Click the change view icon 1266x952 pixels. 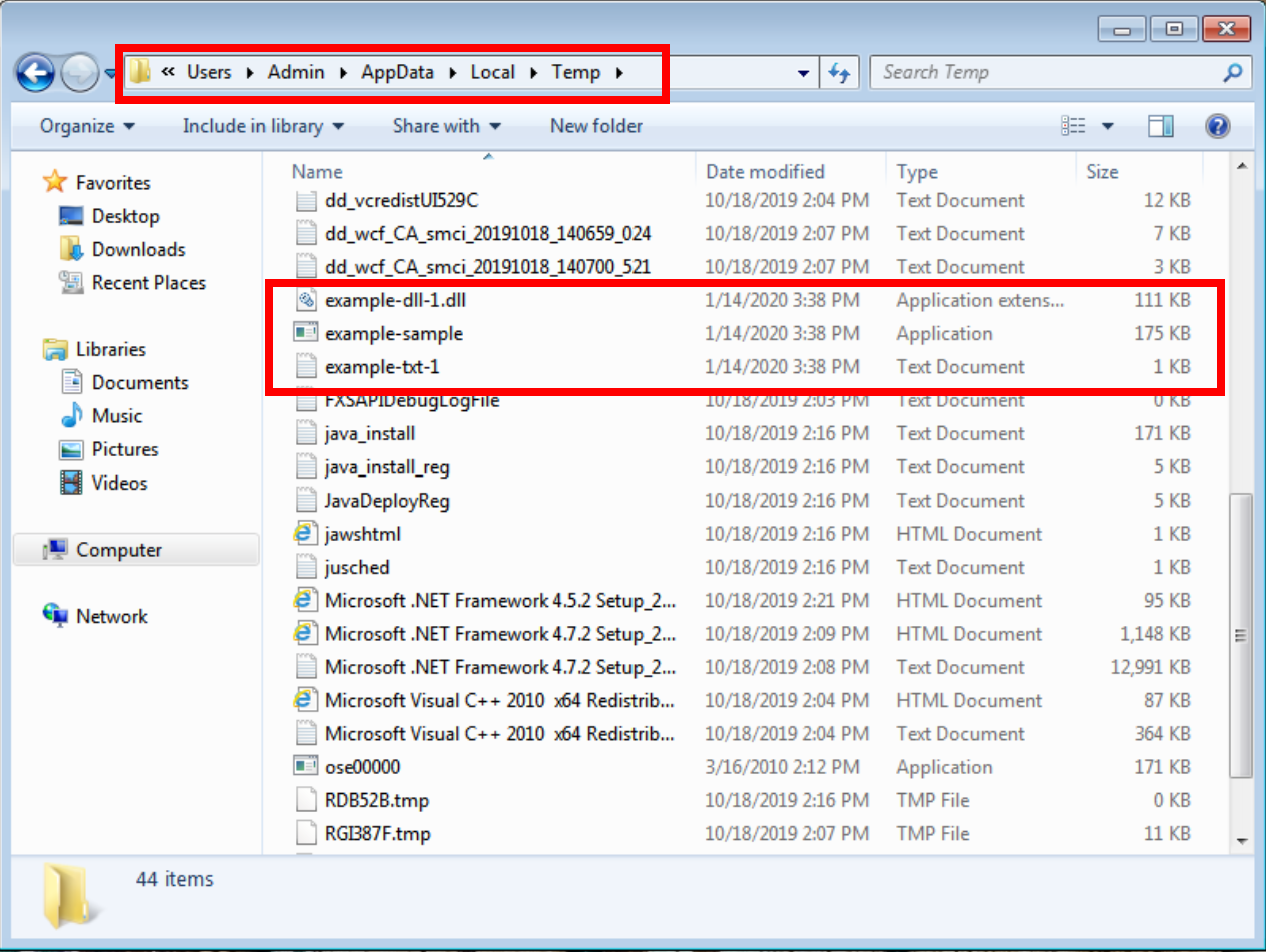coord(1073,126)
